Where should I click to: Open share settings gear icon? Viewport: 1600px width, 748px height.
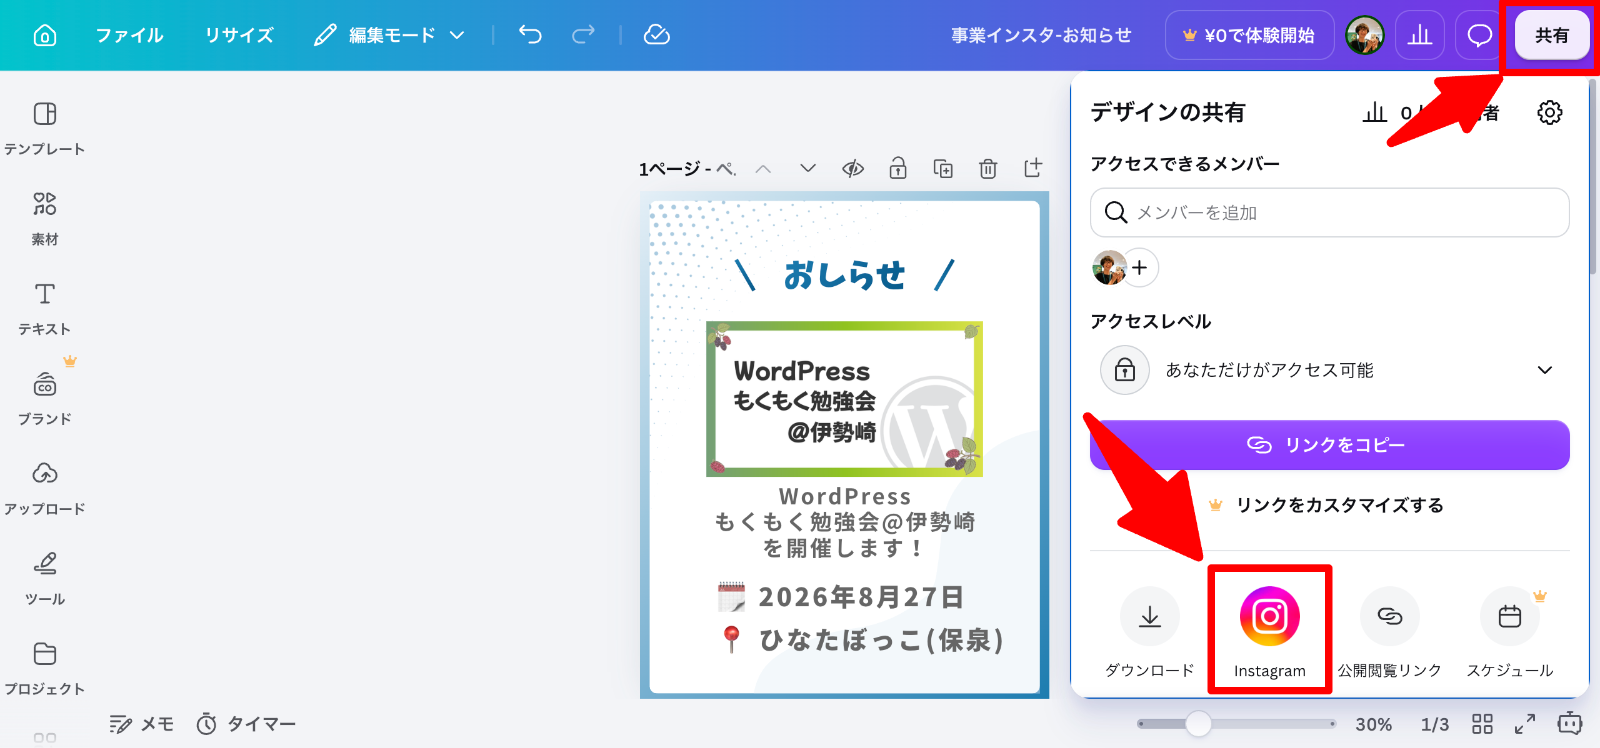point(1550,112)
